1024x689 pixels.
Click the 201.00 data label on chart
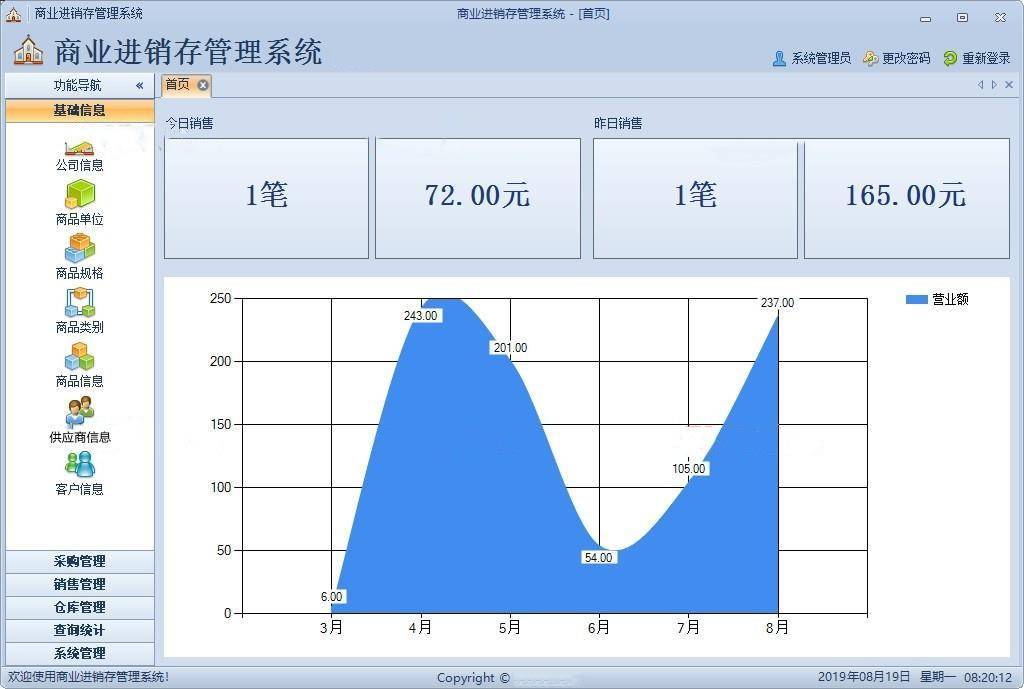(x=510, y=347)
